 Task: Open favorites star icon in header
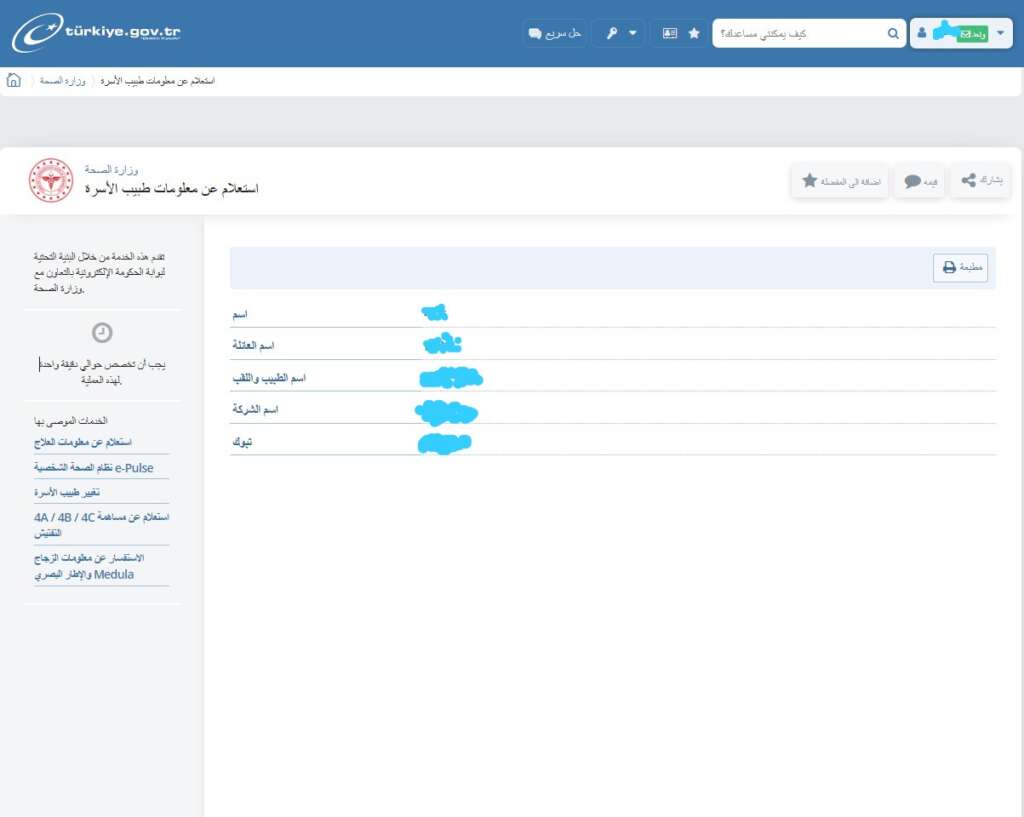point(694,33)
